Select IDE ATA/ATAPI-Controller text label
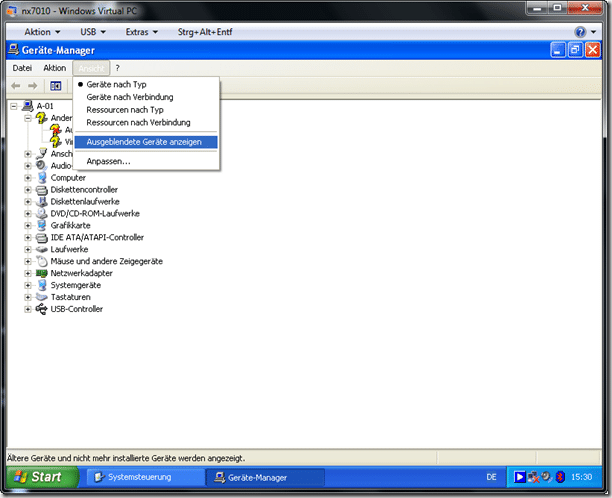Viewport: 612px width, 498px height. 97,237
